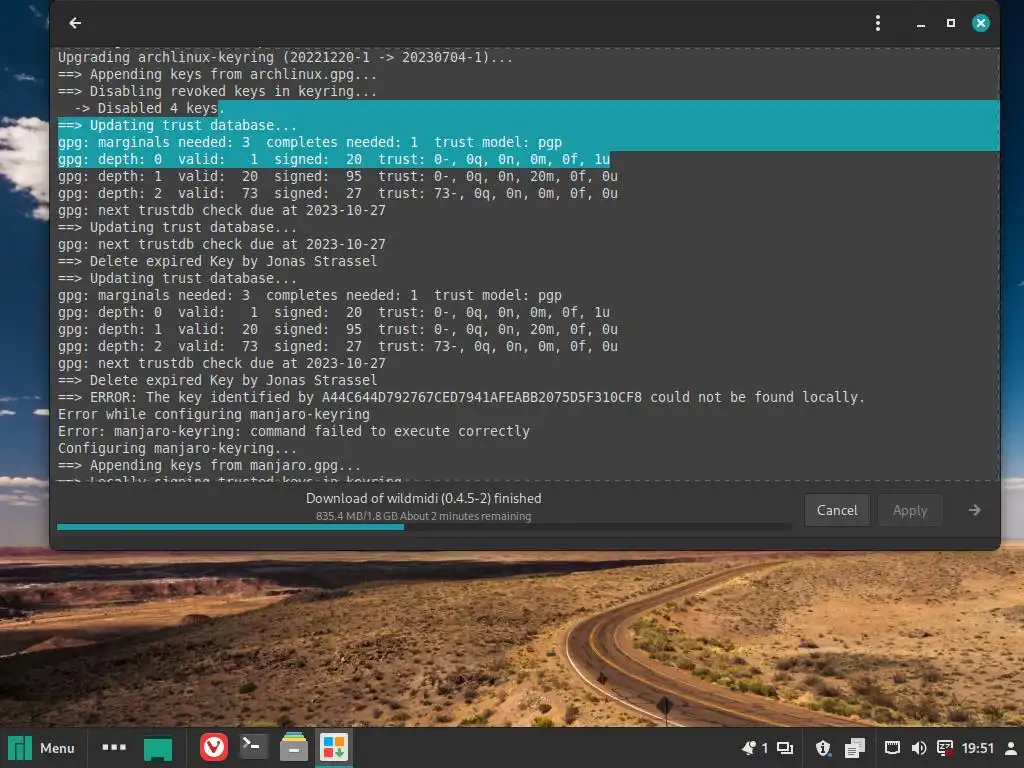Open the three-dot menu in the header bar
This screenshot has height=768, width=1024.
click(878, 23)
